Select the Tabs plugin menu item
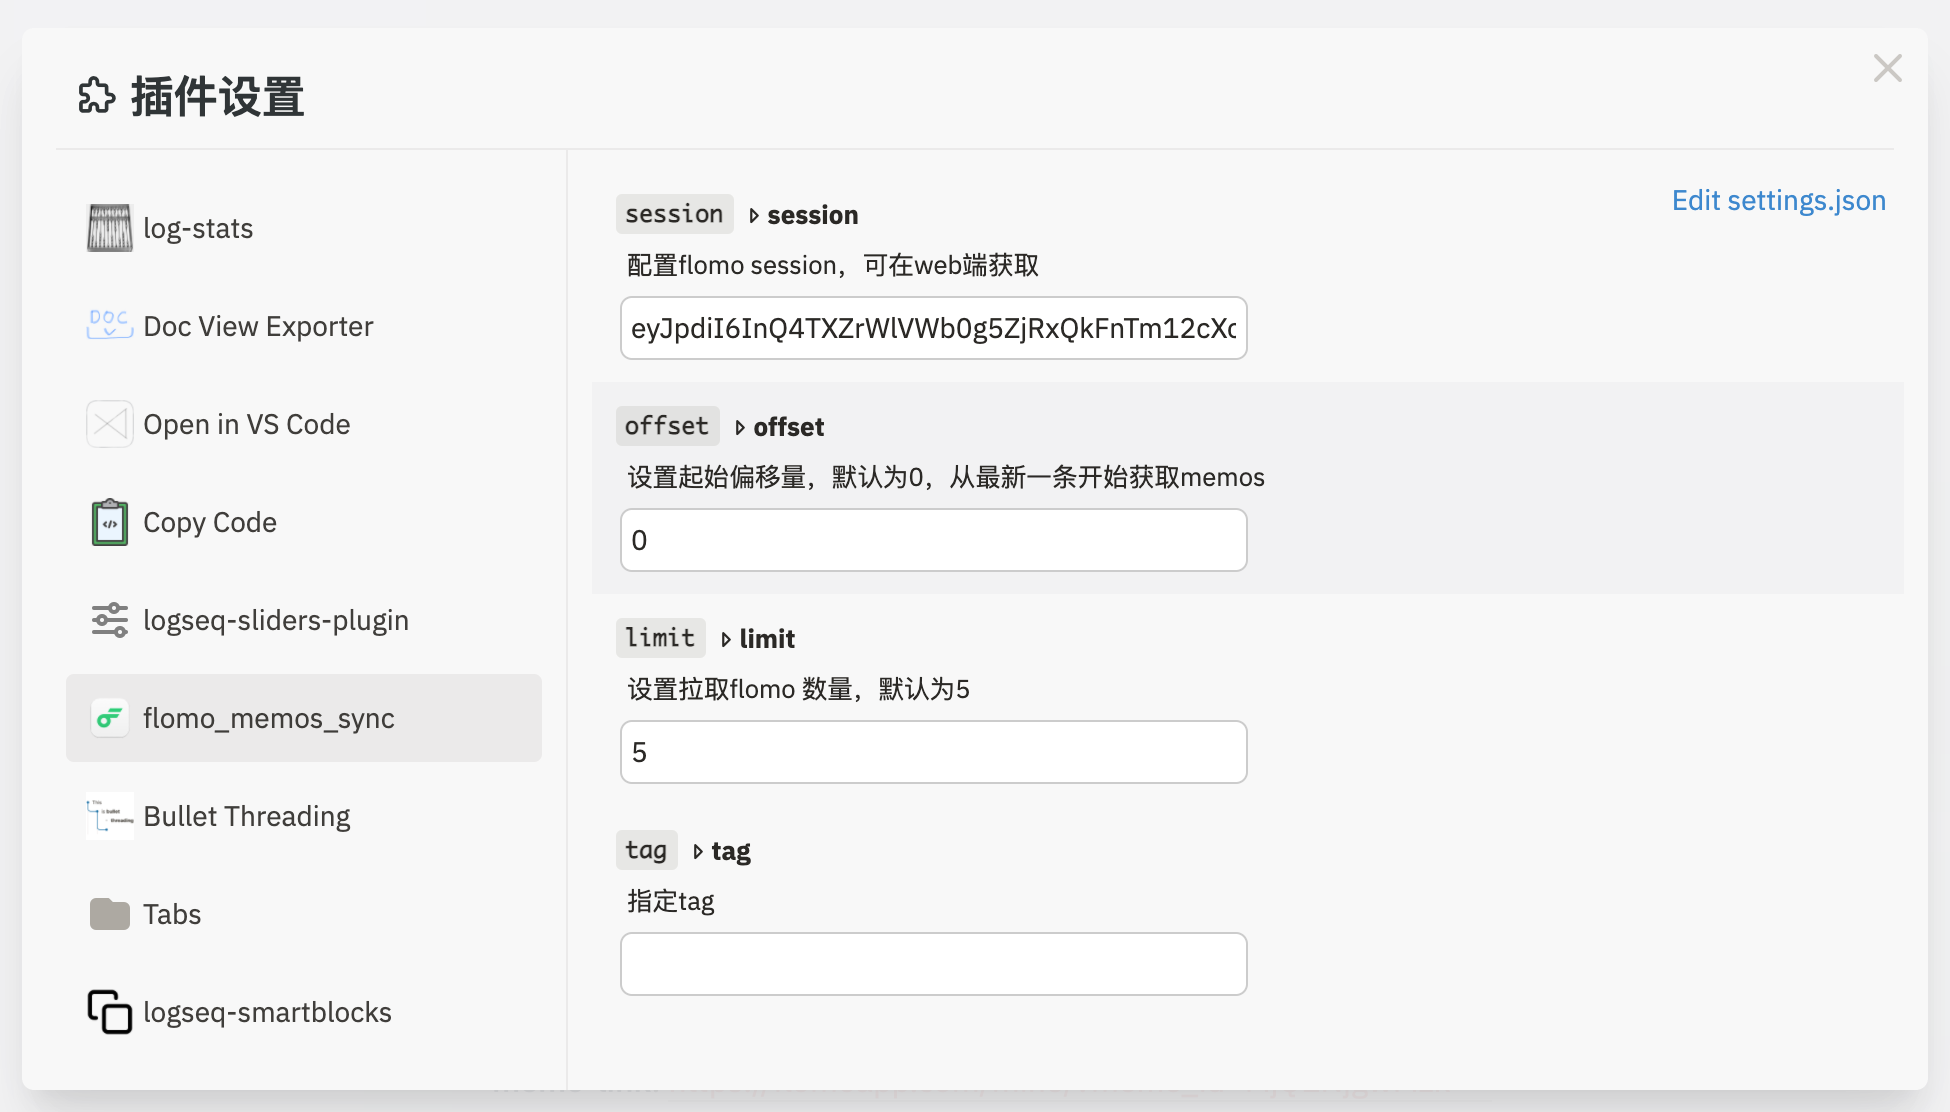 click(171, 914)
